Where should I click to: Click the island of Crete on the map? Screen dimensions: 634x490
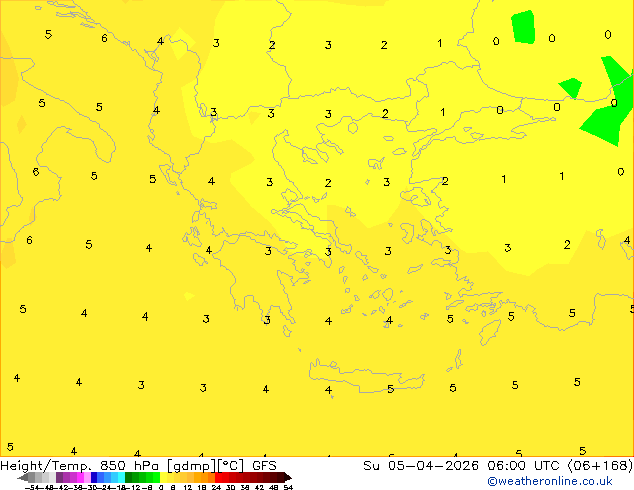pyautogui.click(x=366, y=376)
